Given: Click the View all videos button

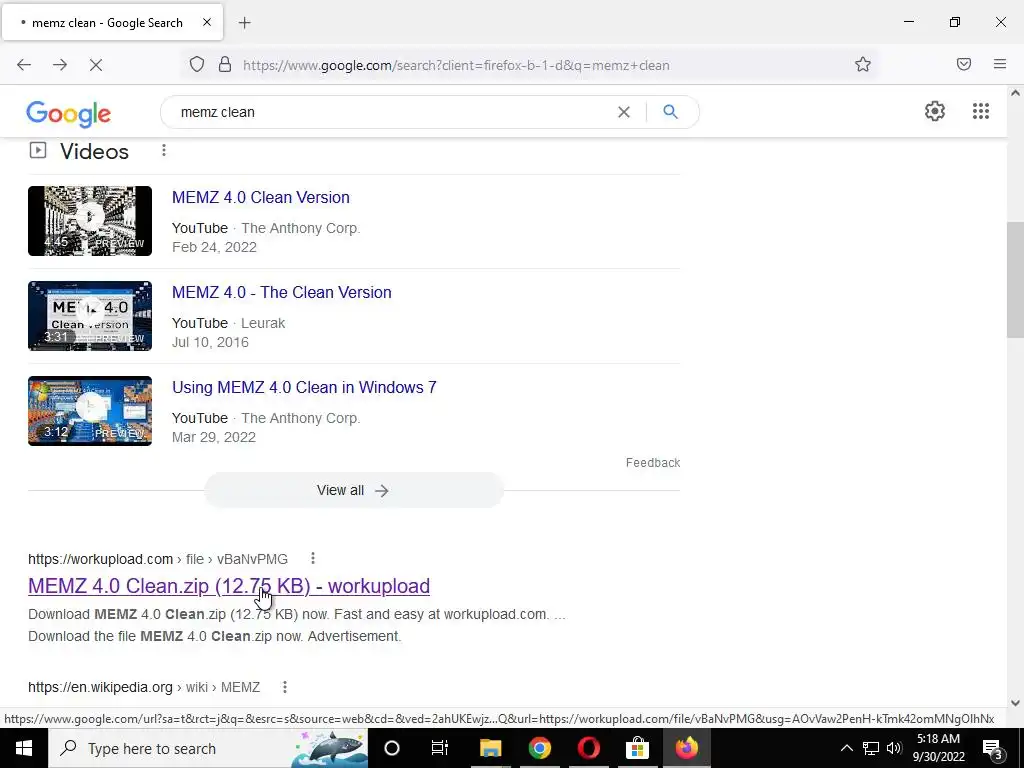Looking at the screenshot, I should [x=353, y=490].
